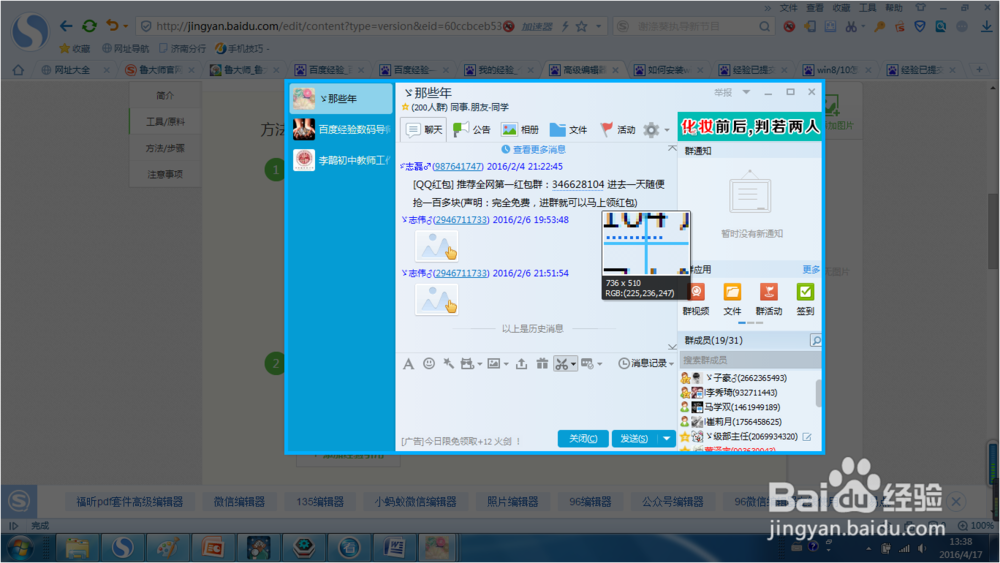The height and width of the screenshot is (563, 1000).
Task: Click the image thumbnail sent at 19:53:48
Action: click(437, 246)
